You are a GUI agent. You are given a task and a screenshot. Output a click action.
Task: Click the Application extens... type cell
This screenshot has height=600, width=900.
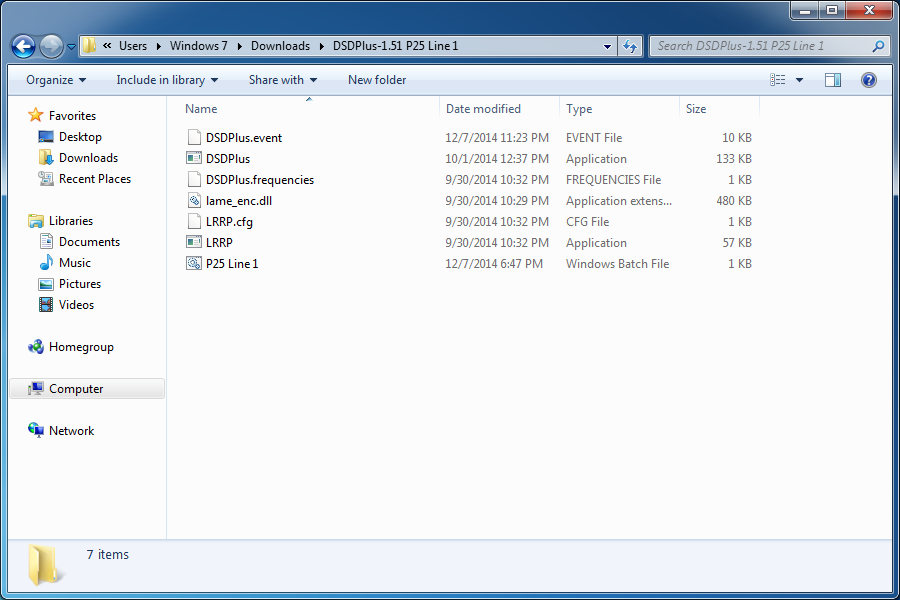[618, 201]
